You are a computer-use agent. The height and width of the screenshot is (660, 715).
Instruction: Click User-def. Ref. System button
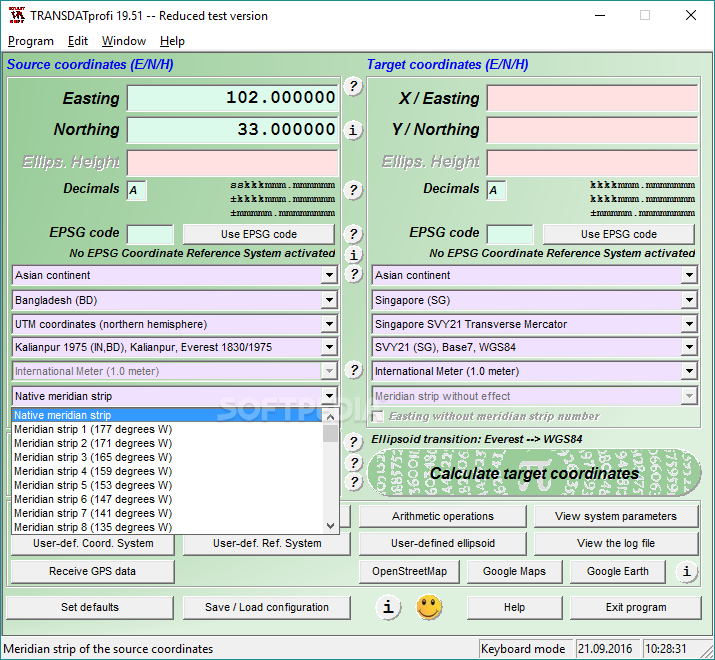pos(267,543)
